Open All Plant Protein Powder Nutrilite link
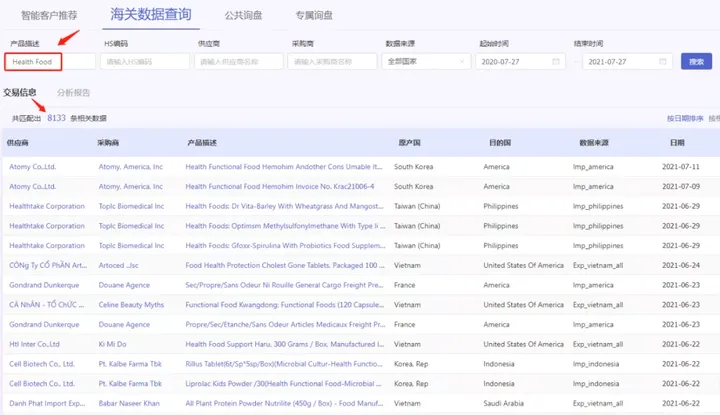The width and height of the screenshot is (720, 415). pos(284,404)
